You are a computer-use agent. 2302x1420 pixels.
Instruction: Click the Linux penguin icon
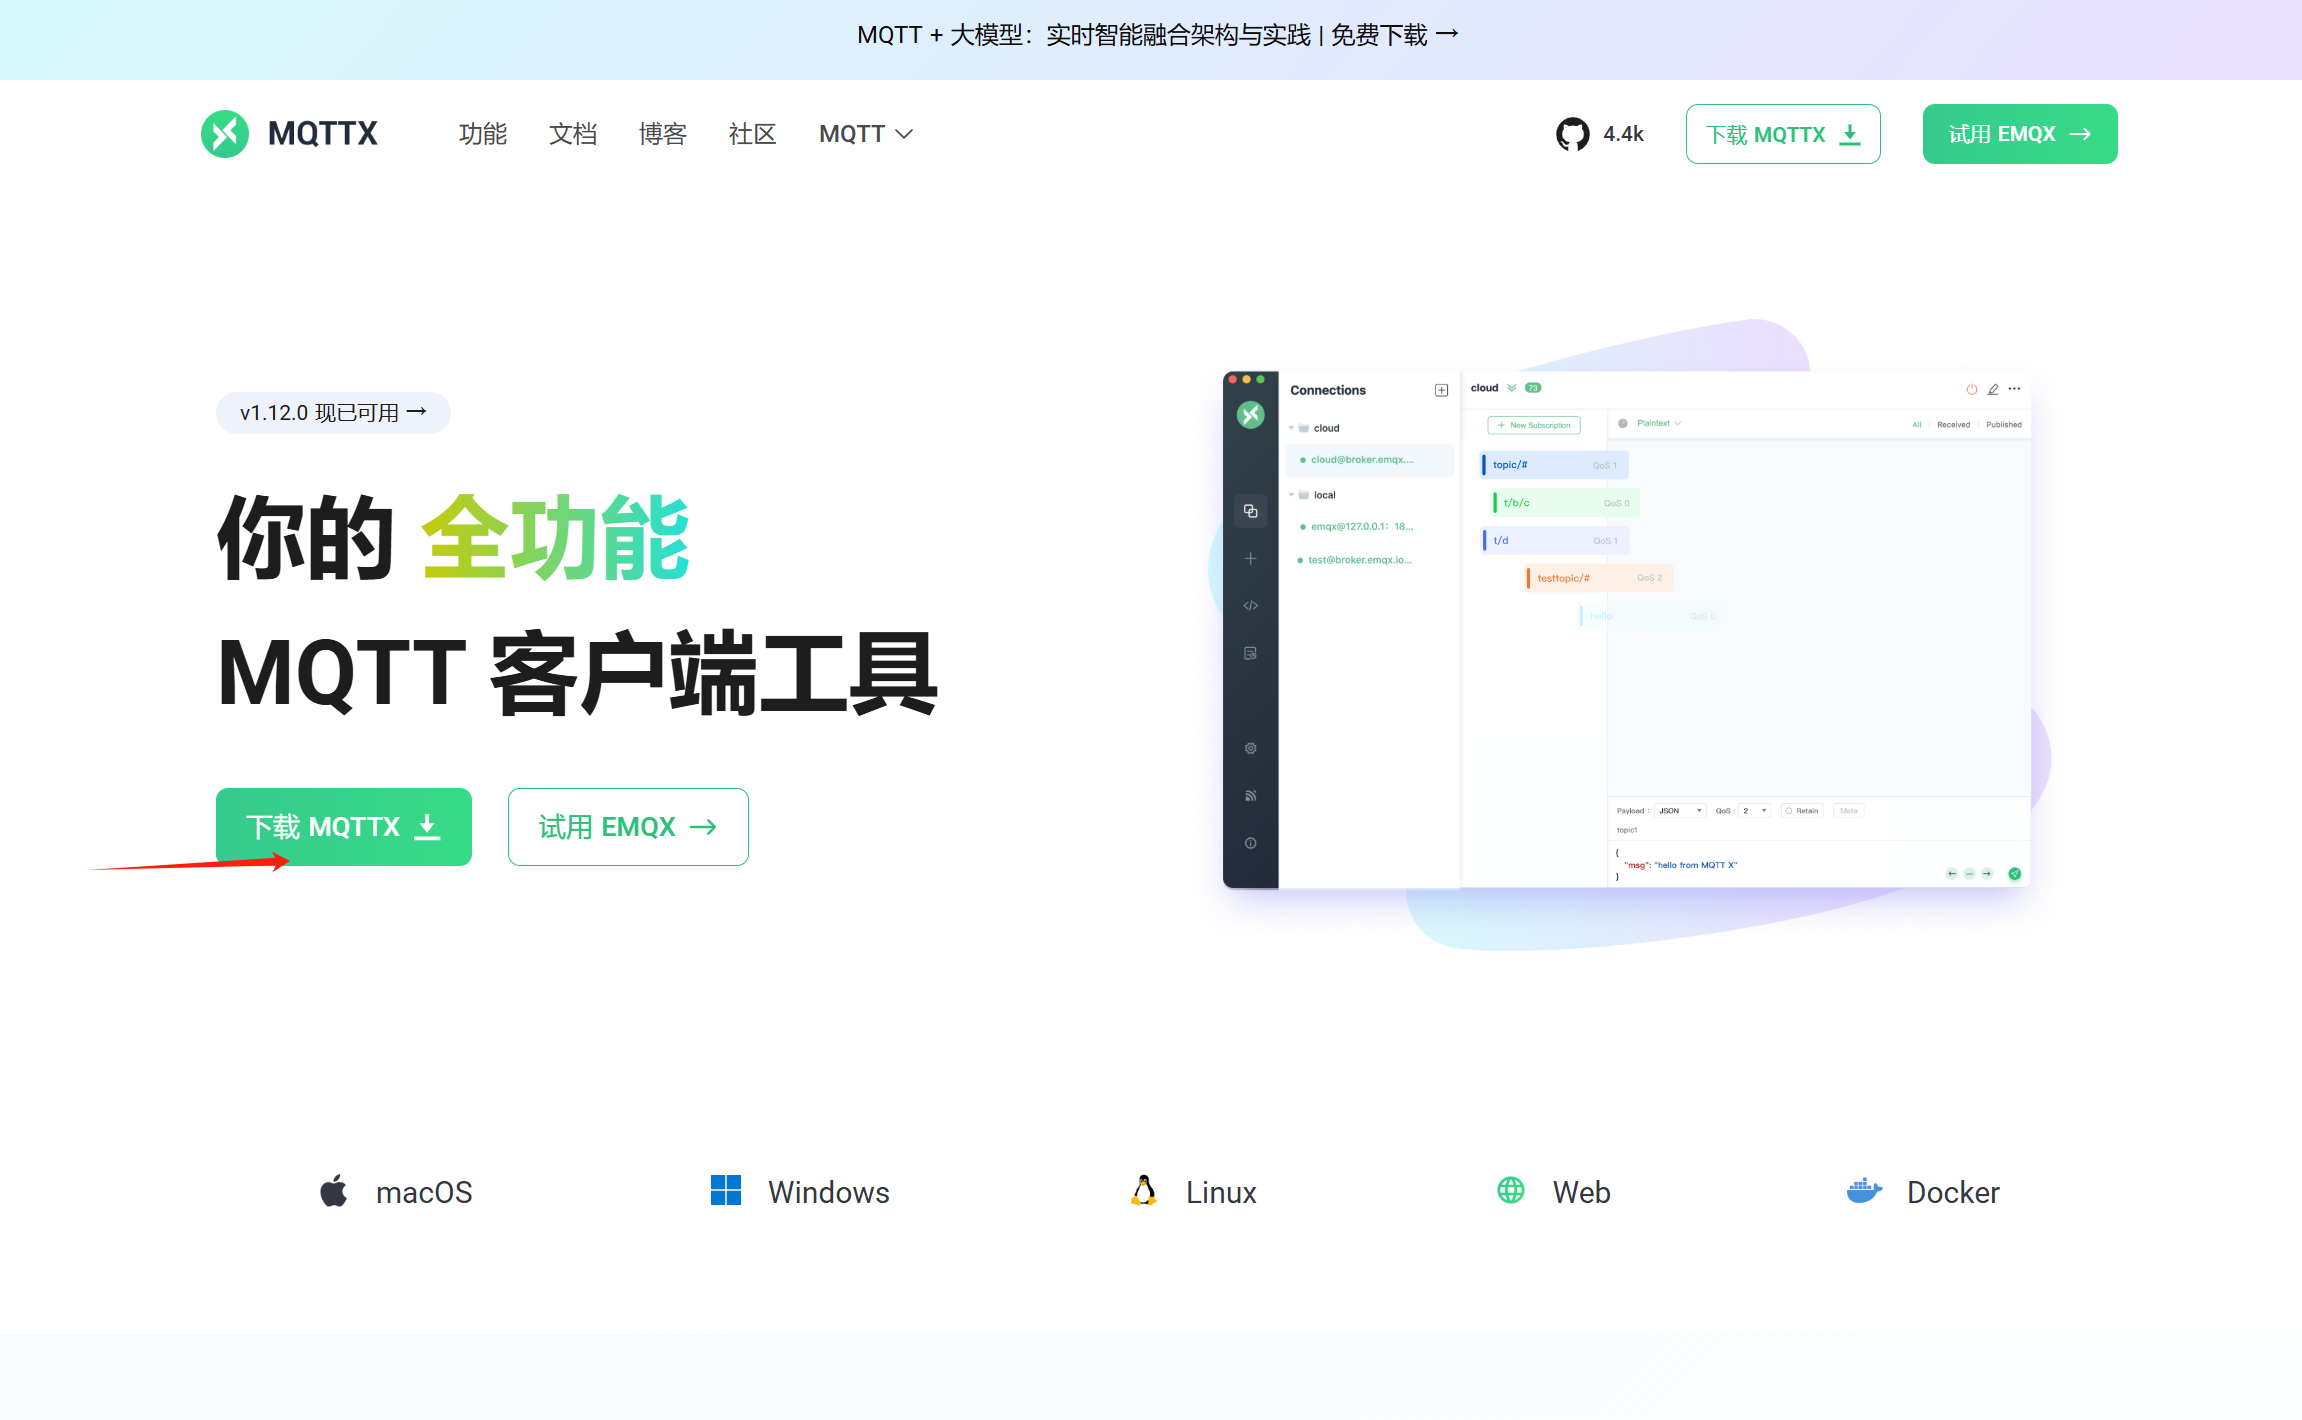pos(1144,1190)
